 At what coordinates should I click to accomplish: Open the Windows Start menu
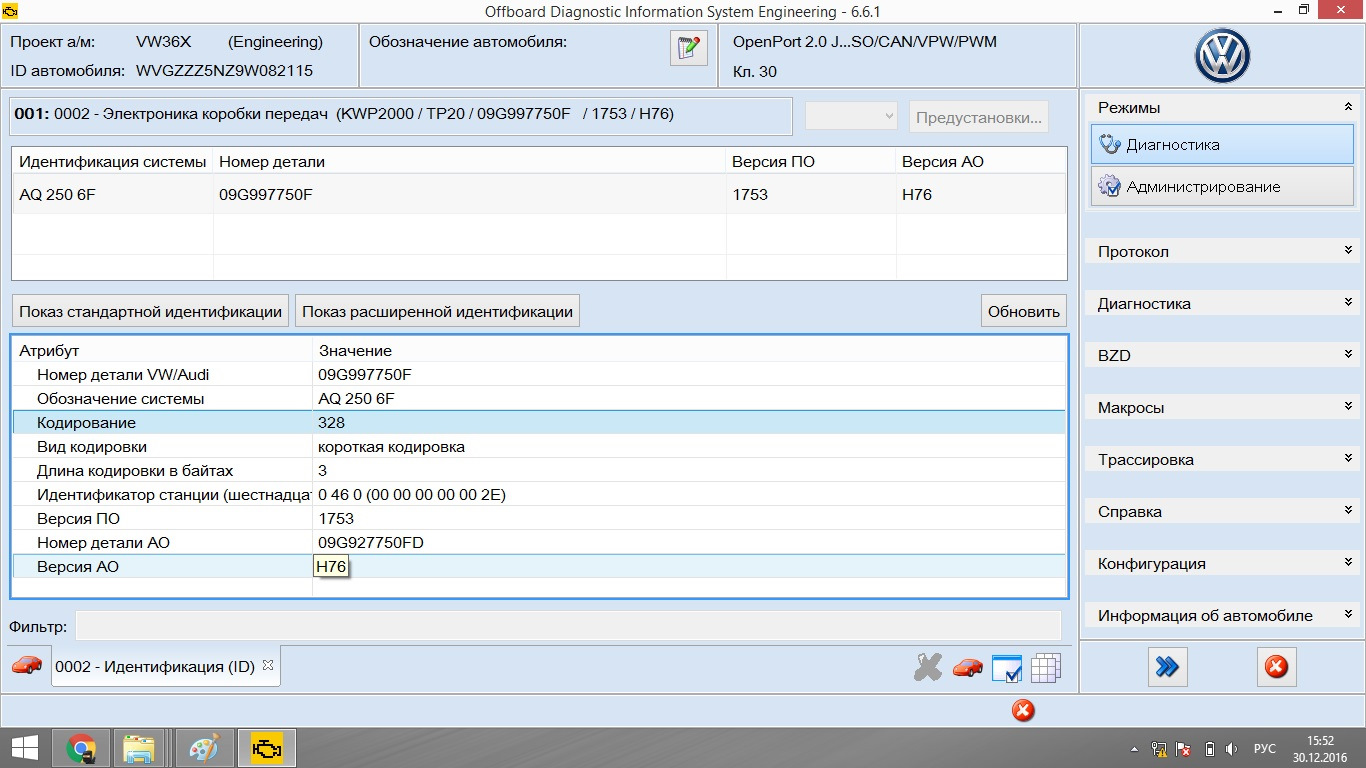[25, 748]
